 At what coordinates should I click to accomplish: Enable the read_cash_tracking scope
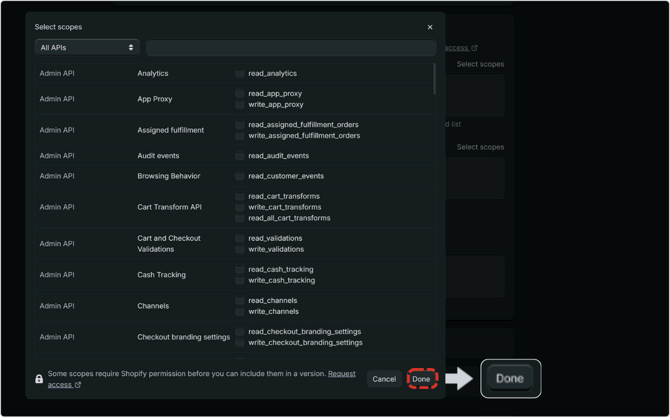(x=240, y=269)
